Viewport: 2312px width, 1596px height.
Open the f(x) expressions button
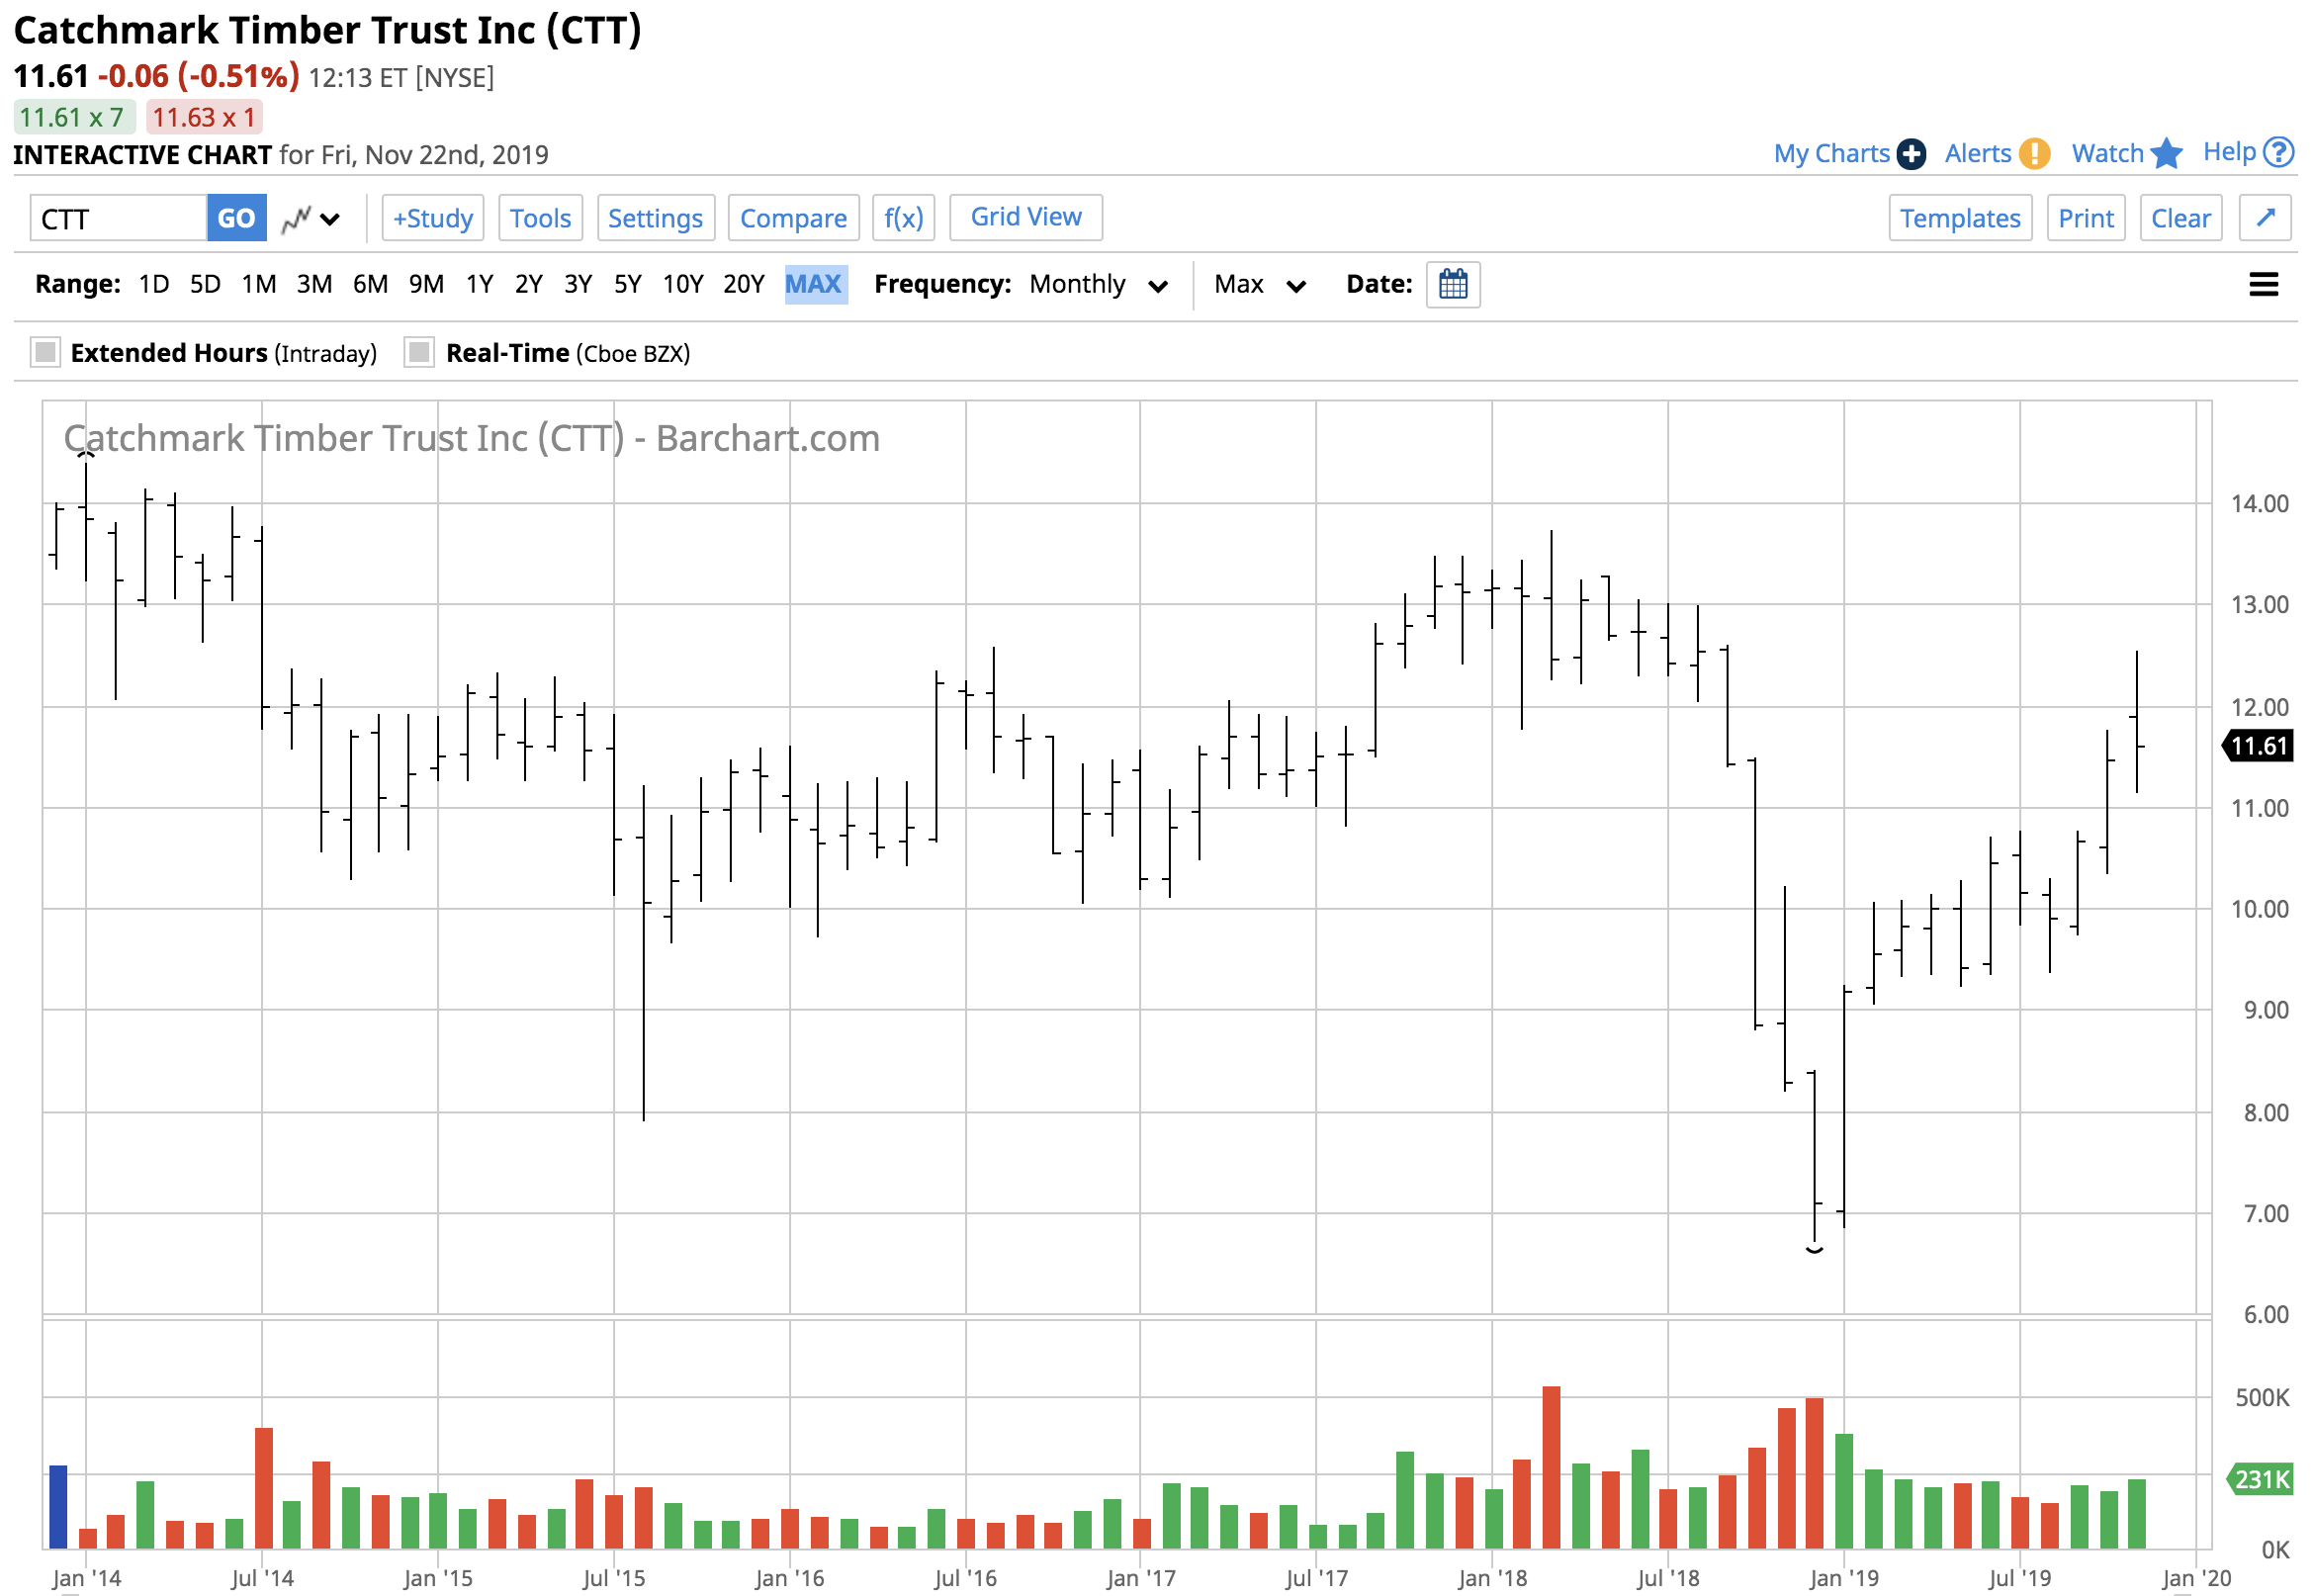click(x=903, y=218)
